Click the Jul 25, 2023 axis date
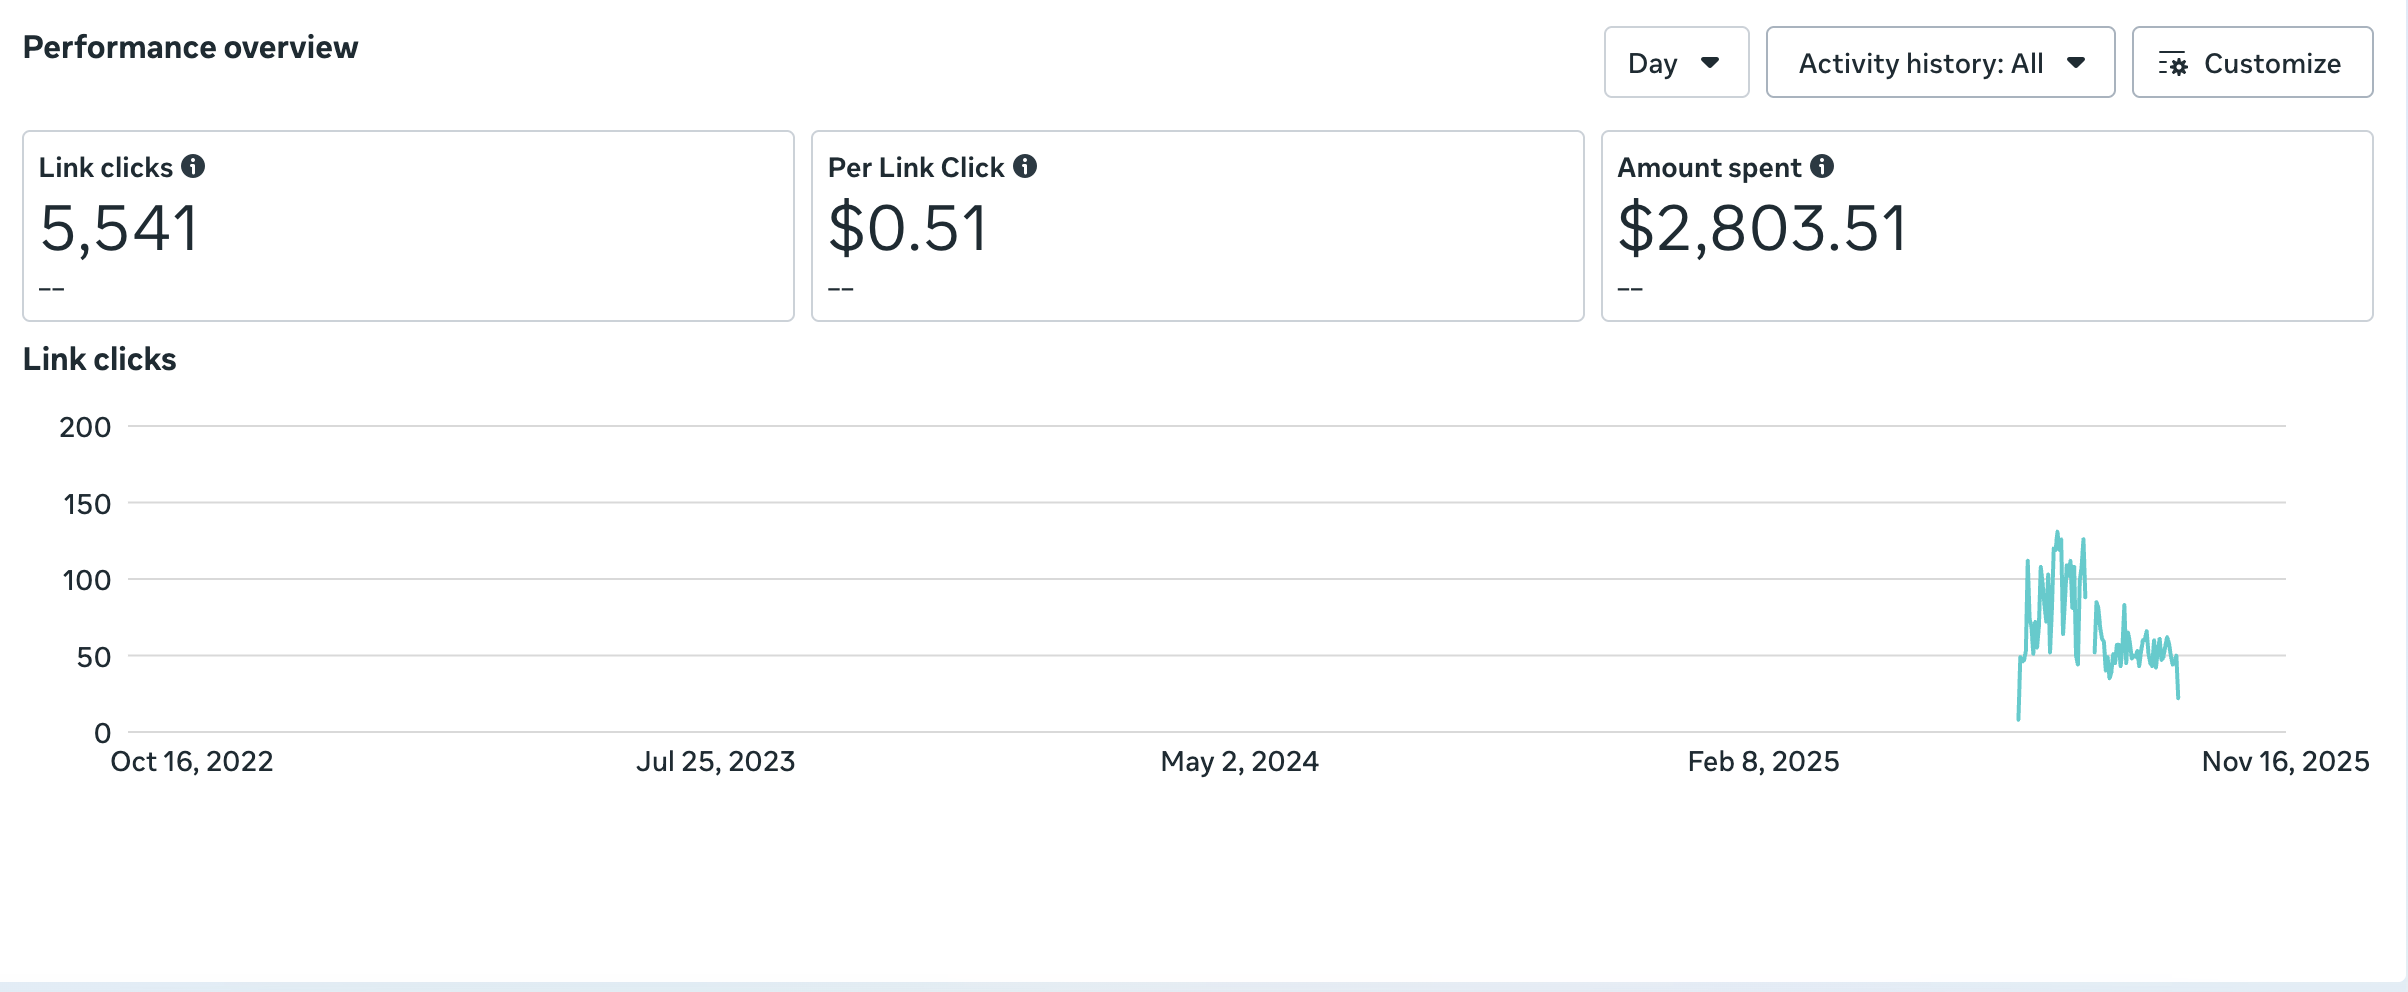This screenshot has width=2408, height=992. (x=716, y=762)
